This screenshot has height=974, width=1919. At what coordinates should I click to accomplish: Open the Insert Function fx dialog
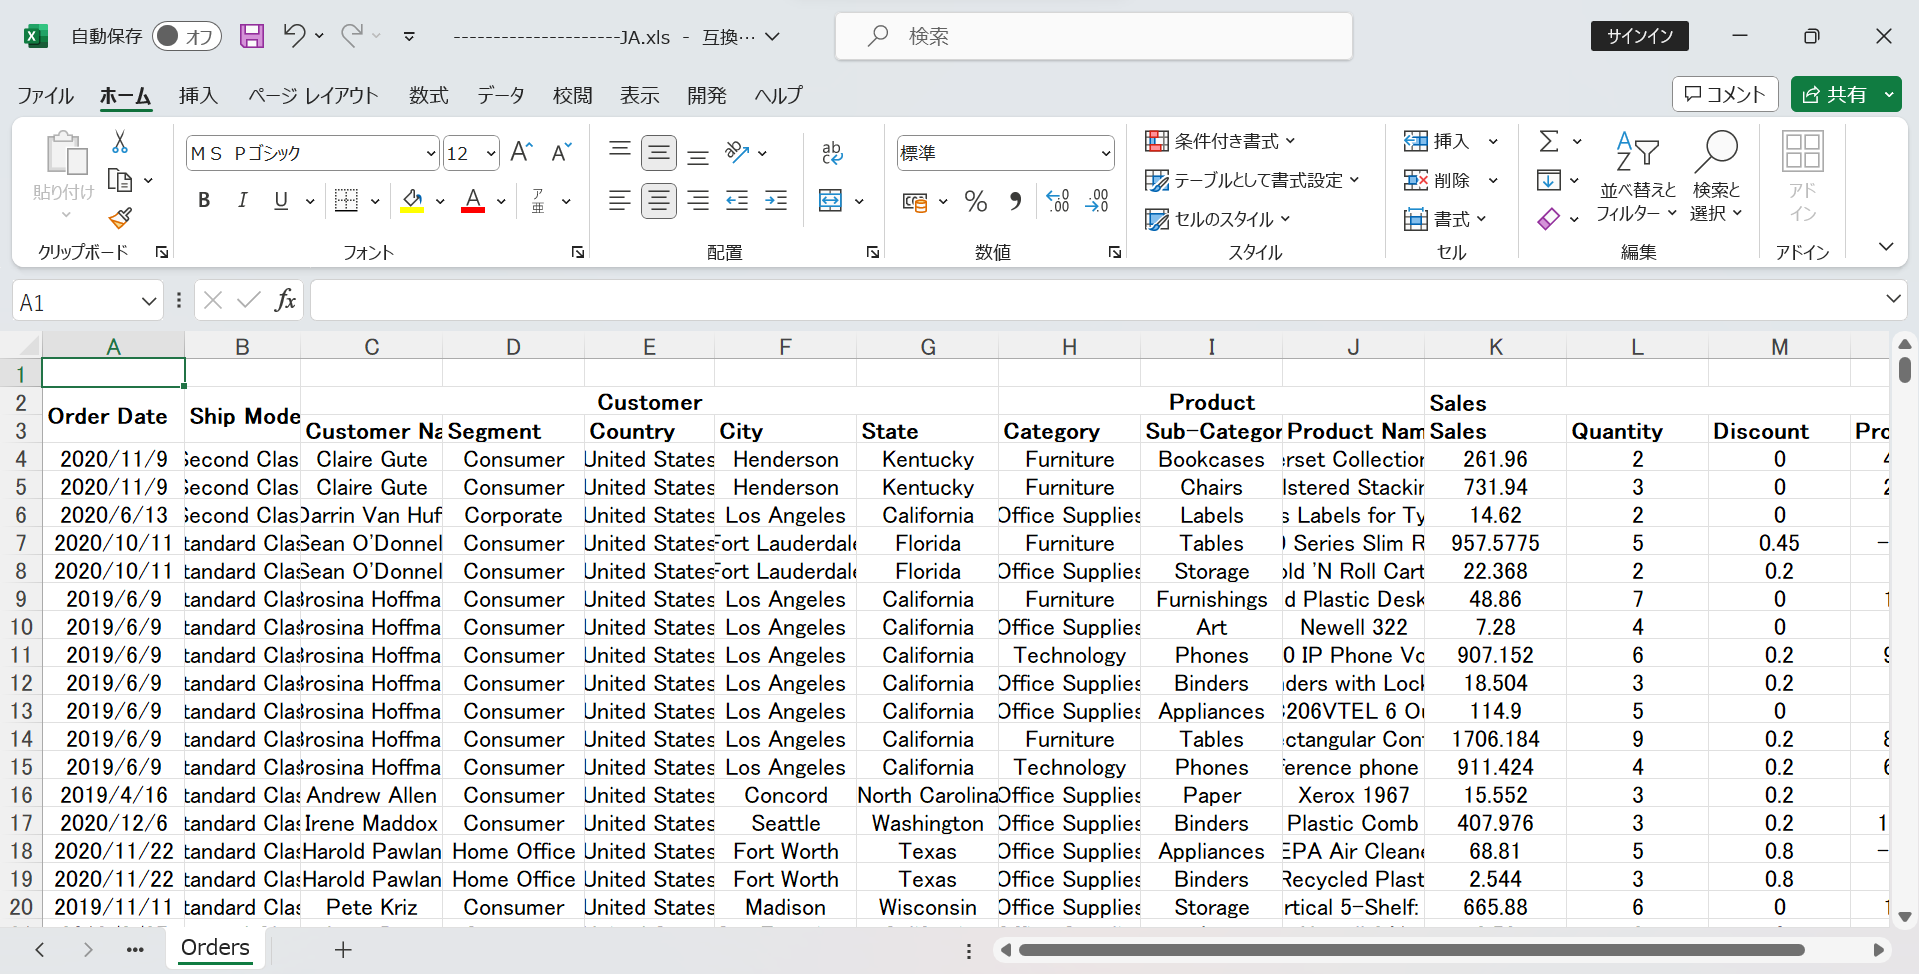pos(285,300)
